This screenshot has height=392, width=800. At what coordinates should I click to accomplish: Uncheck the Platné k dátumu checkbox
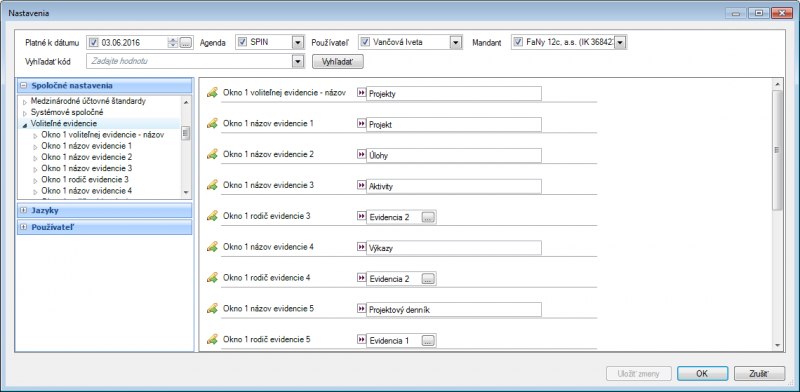[x=94, y=42]
